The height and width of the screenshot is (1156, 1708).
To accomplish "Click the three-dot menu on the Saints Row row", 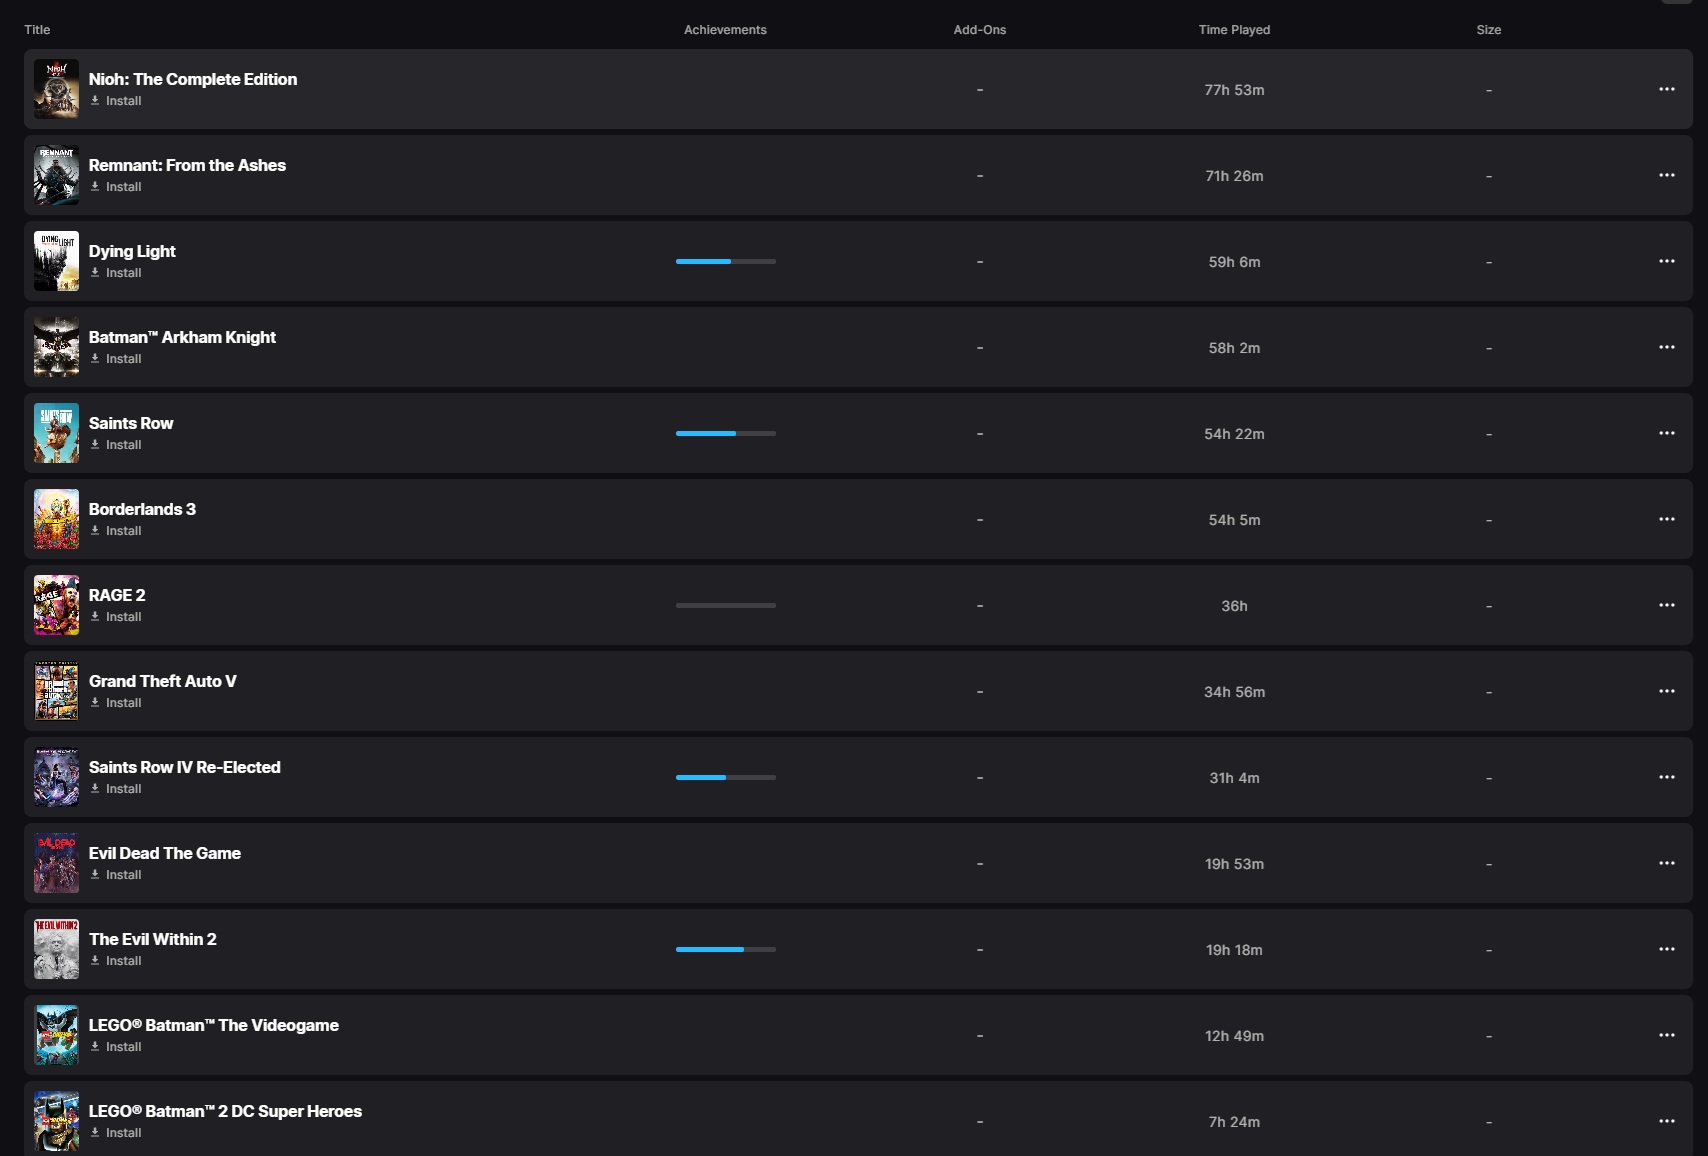I will pyautogui.click(x=1666, y=433).
